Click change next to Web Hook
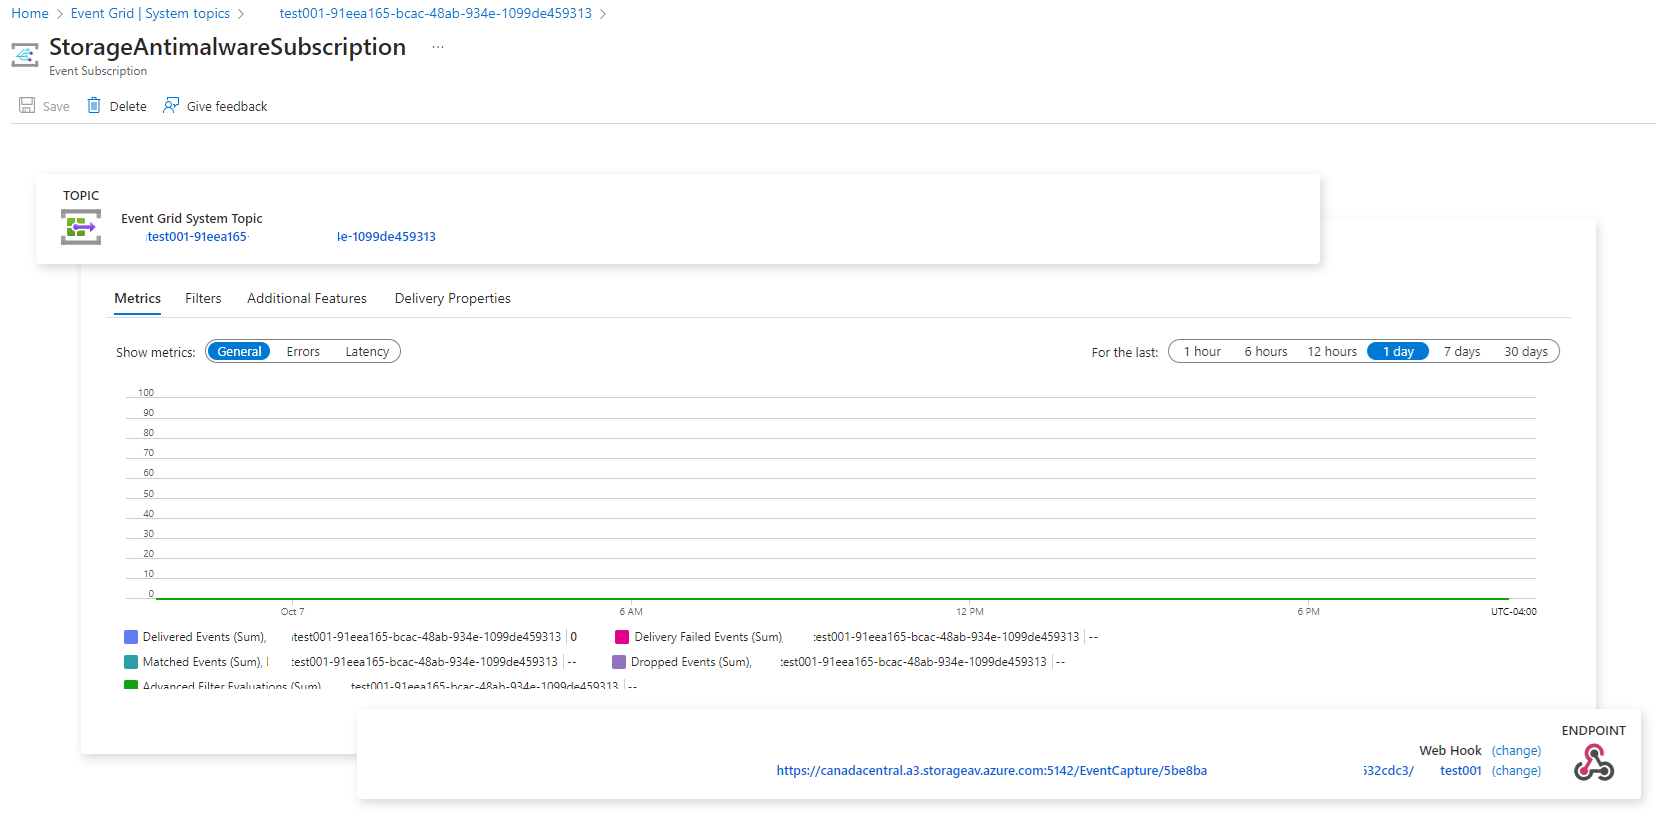 [1516, 751]
